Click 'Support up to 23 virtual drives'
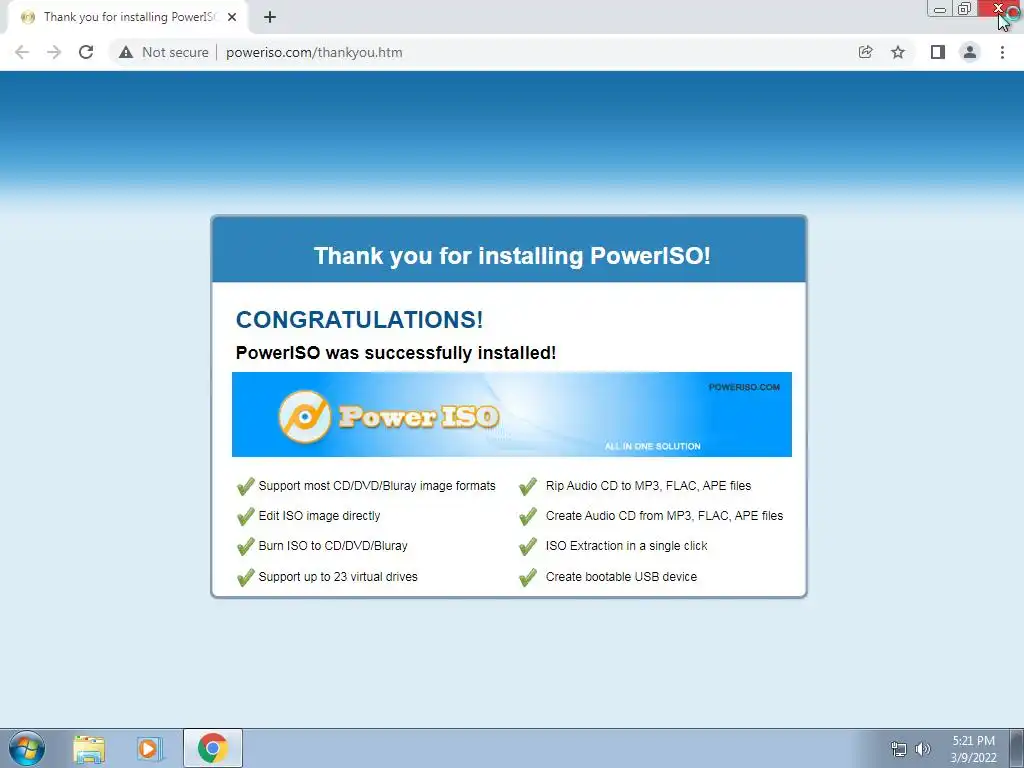 pos(338,576)
